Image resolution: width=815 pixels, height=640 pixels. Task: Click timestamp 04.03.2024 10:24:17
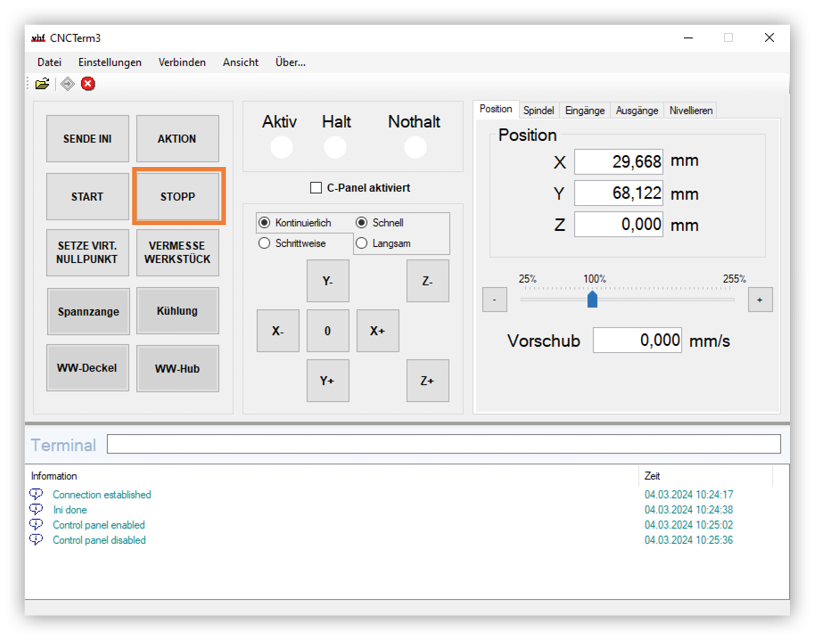[x=689, y=494]
